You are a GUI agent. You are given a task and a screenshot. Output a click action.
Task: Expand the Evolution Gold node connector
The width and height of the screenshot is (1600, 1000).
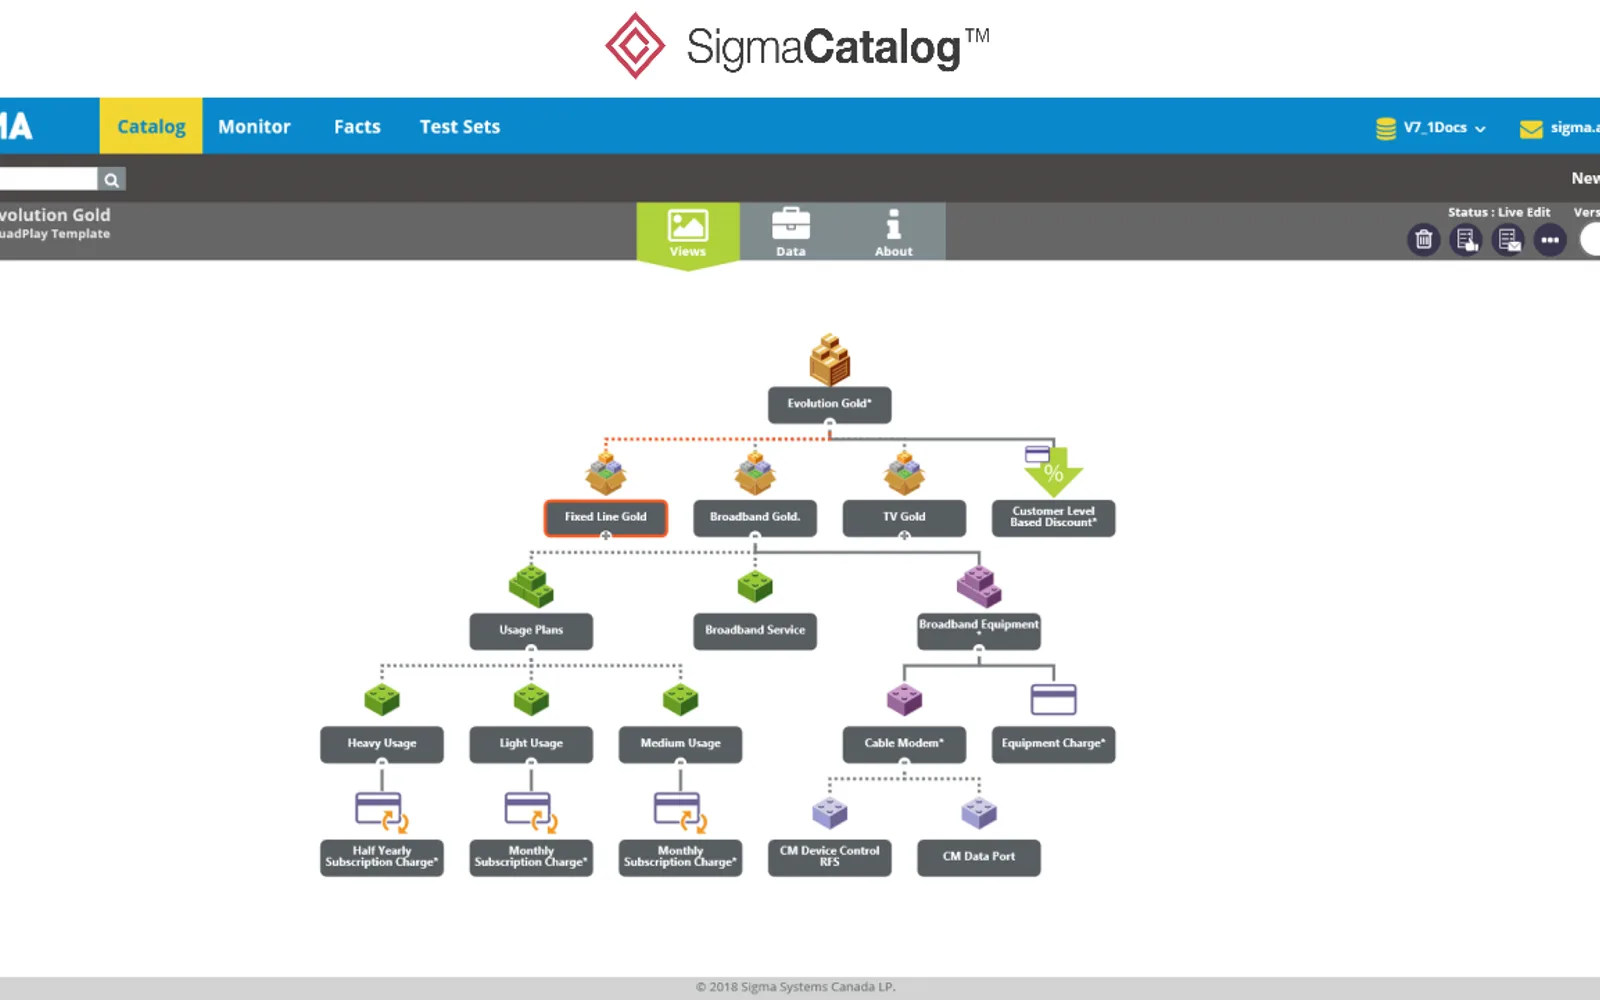[x=829, y=424]
